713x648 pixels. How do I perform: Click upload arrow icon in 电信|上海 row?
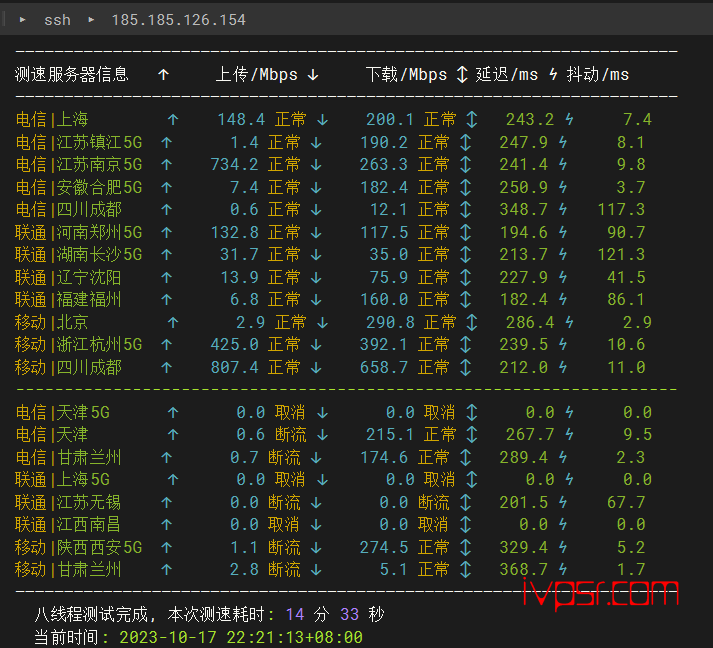coord(173,120)
